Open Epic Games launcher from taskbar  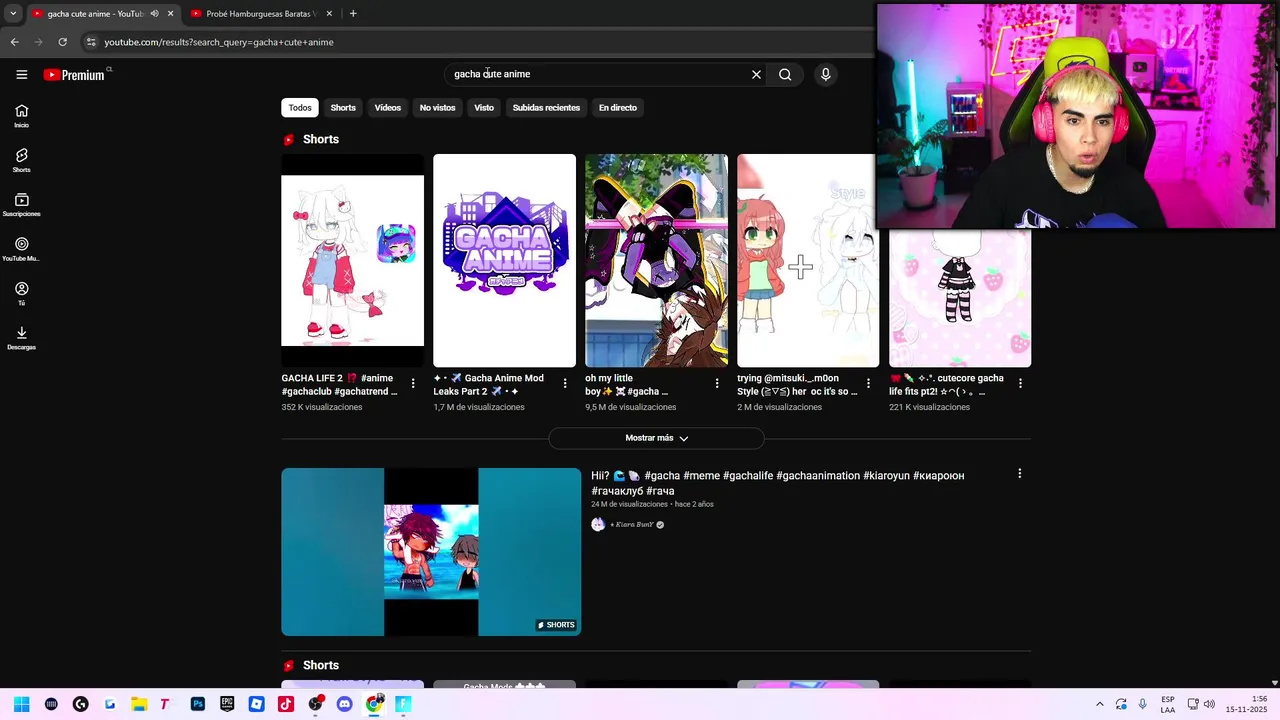pos(227,704)
